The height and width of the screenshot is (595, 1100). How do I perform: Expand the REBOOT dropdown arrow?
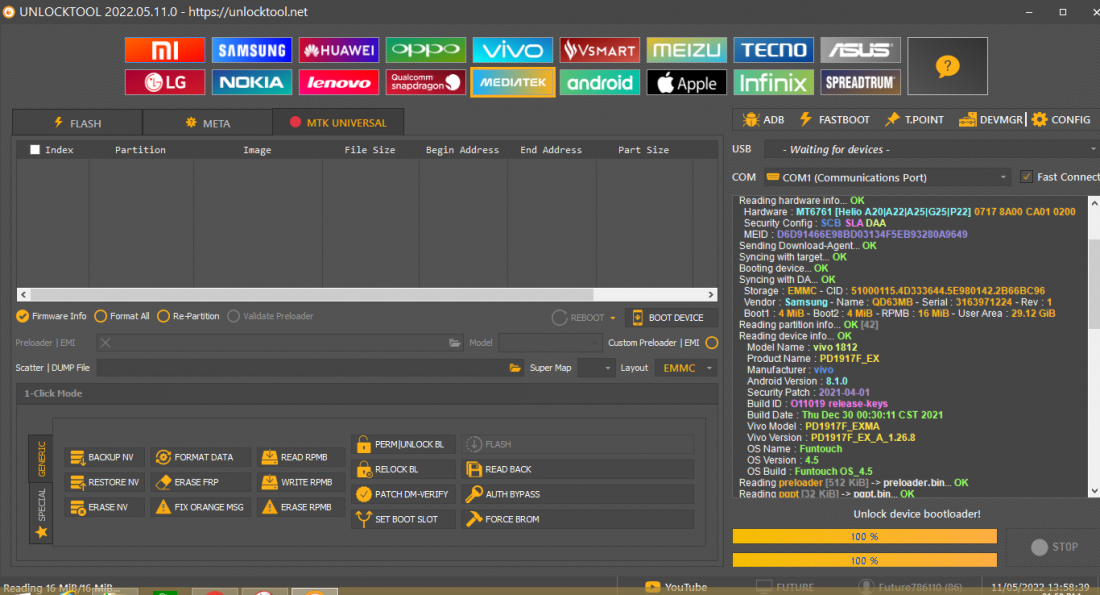(x=612, y=318)
